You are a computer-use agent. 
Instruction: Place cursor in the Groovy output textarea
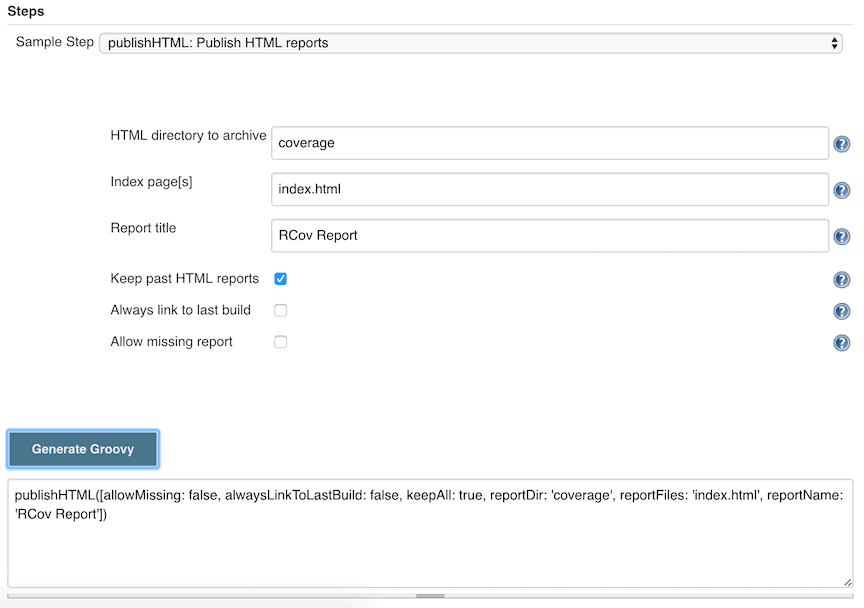pyautogui.click(x=430, y=540)
